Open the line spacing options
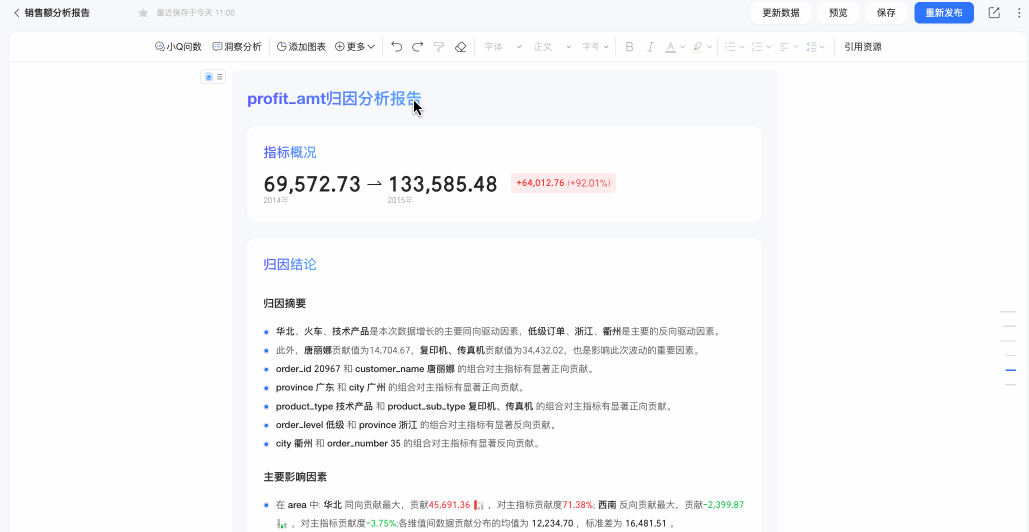Viewport: 1029px width, 532px height. pos(815,47)
